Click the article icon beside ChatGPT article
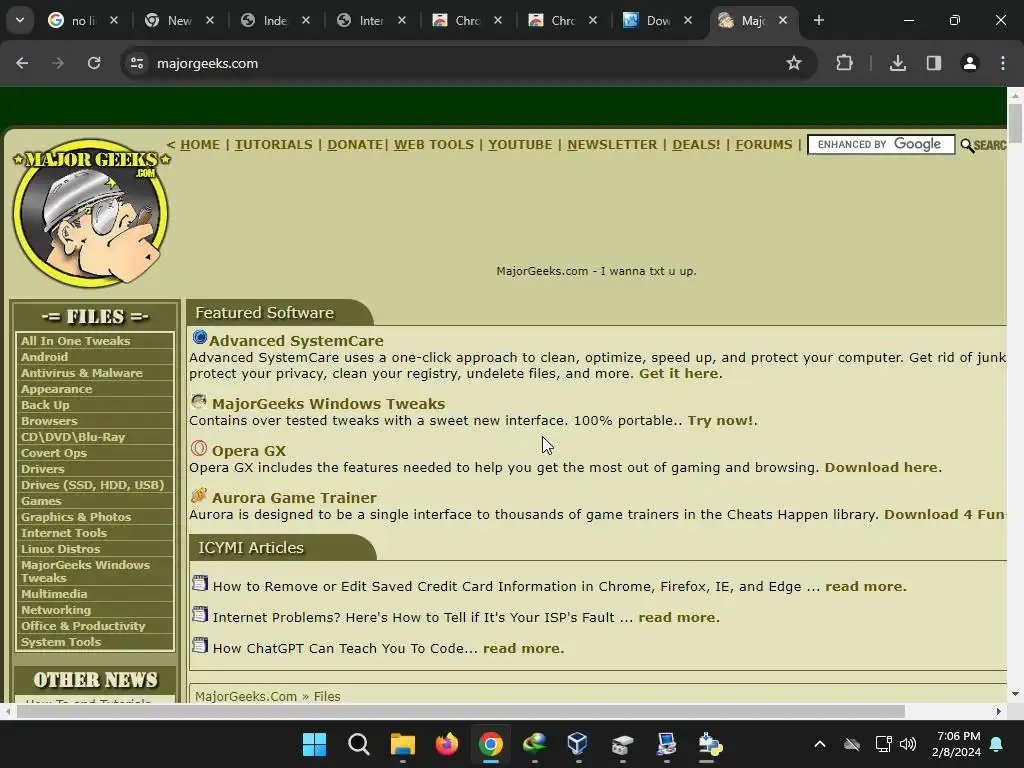 [200, 645]
